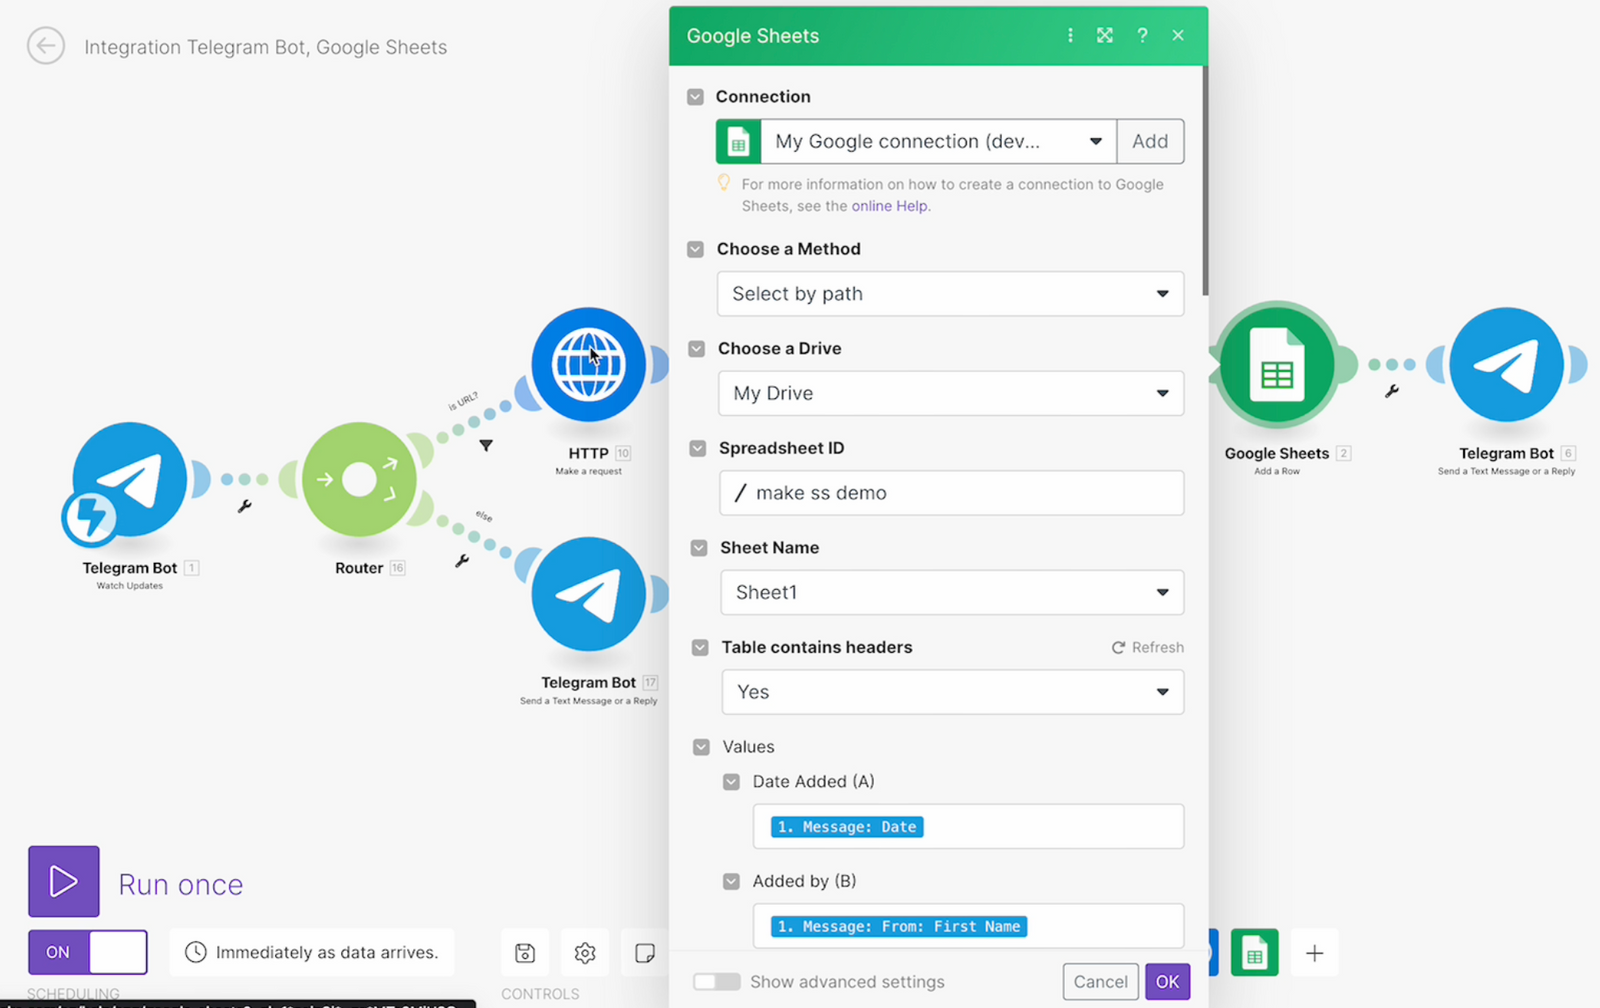Open the three-dot menu in the Google Sheets header
1600x1008 pixels.
(x=1070, y=35)
